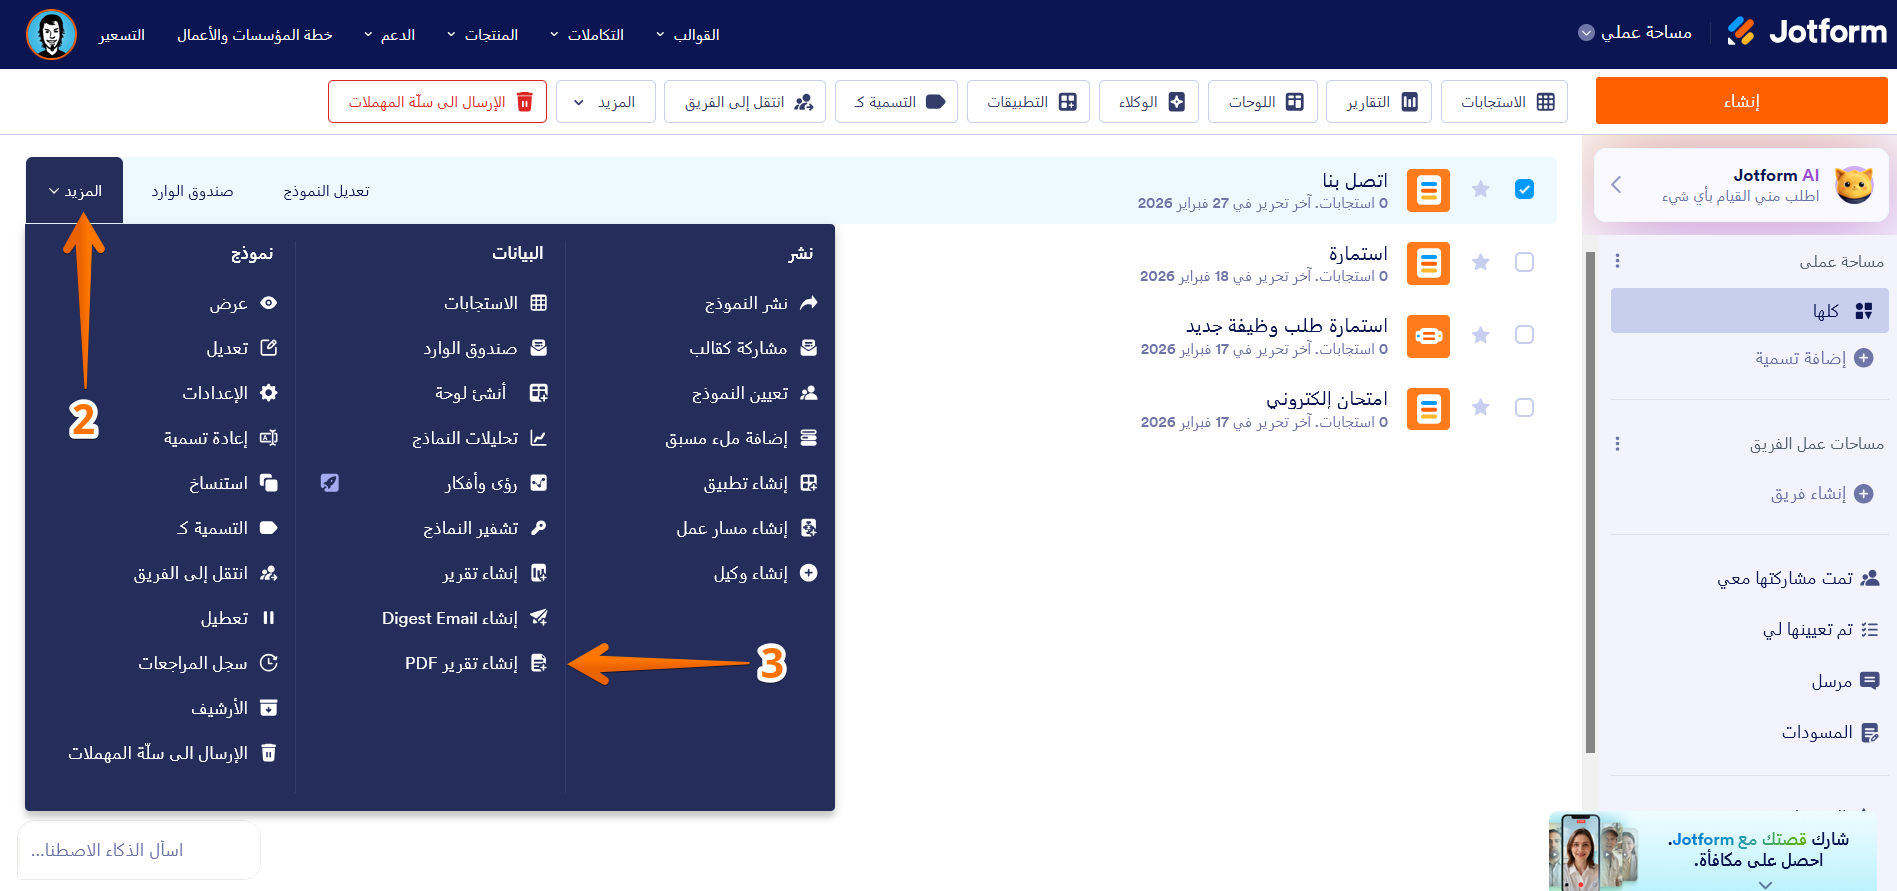Collapse the form row المزيد dropdown
The image size is (1897, 891).
75,191
